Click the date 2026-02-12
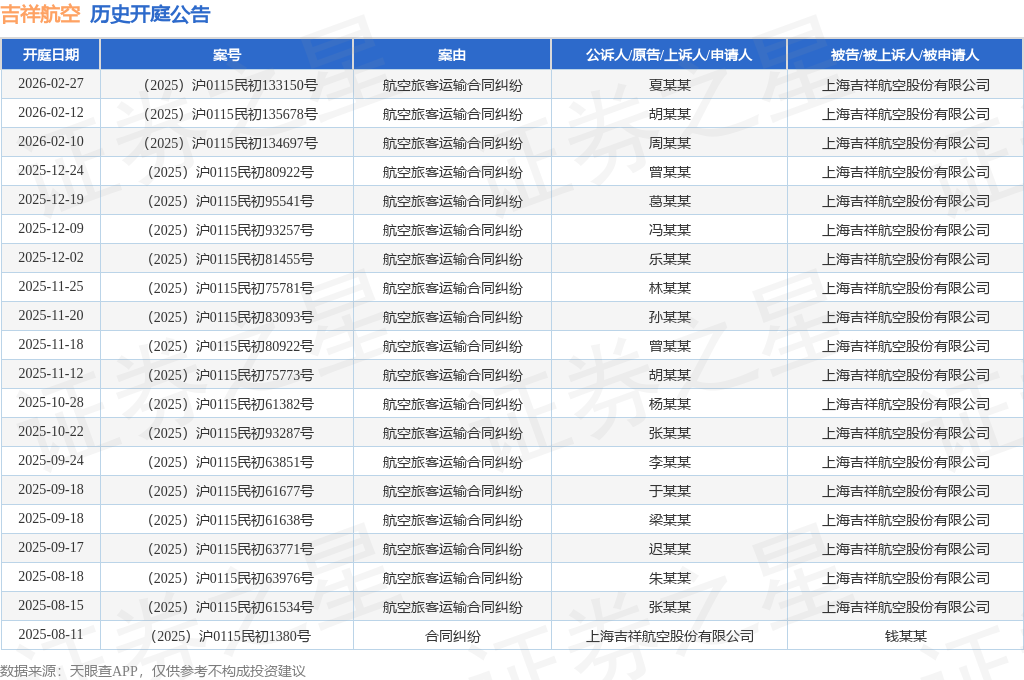 [50, 113]
